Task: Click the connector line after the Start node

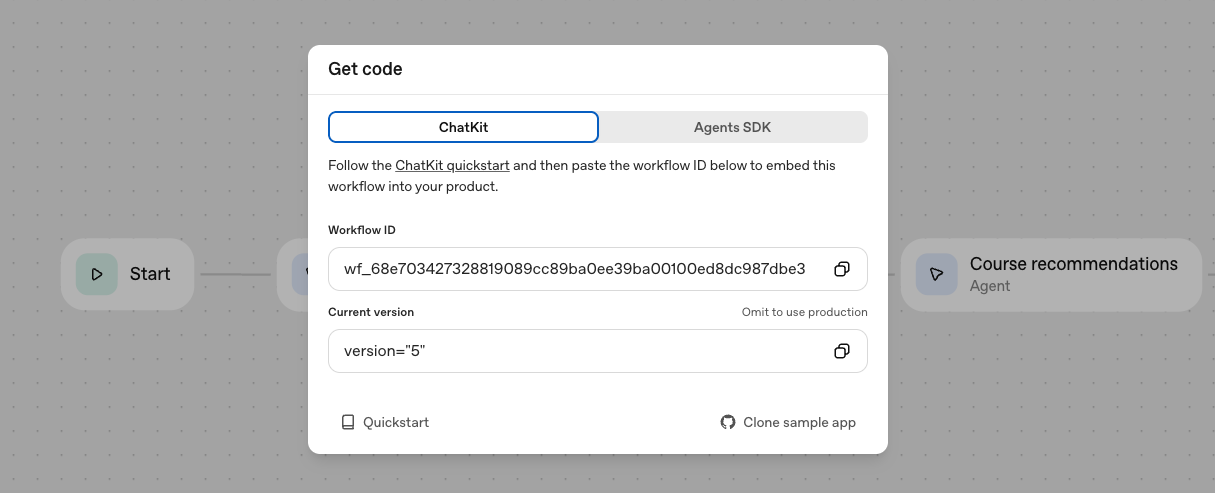Action: pos(235,274)
